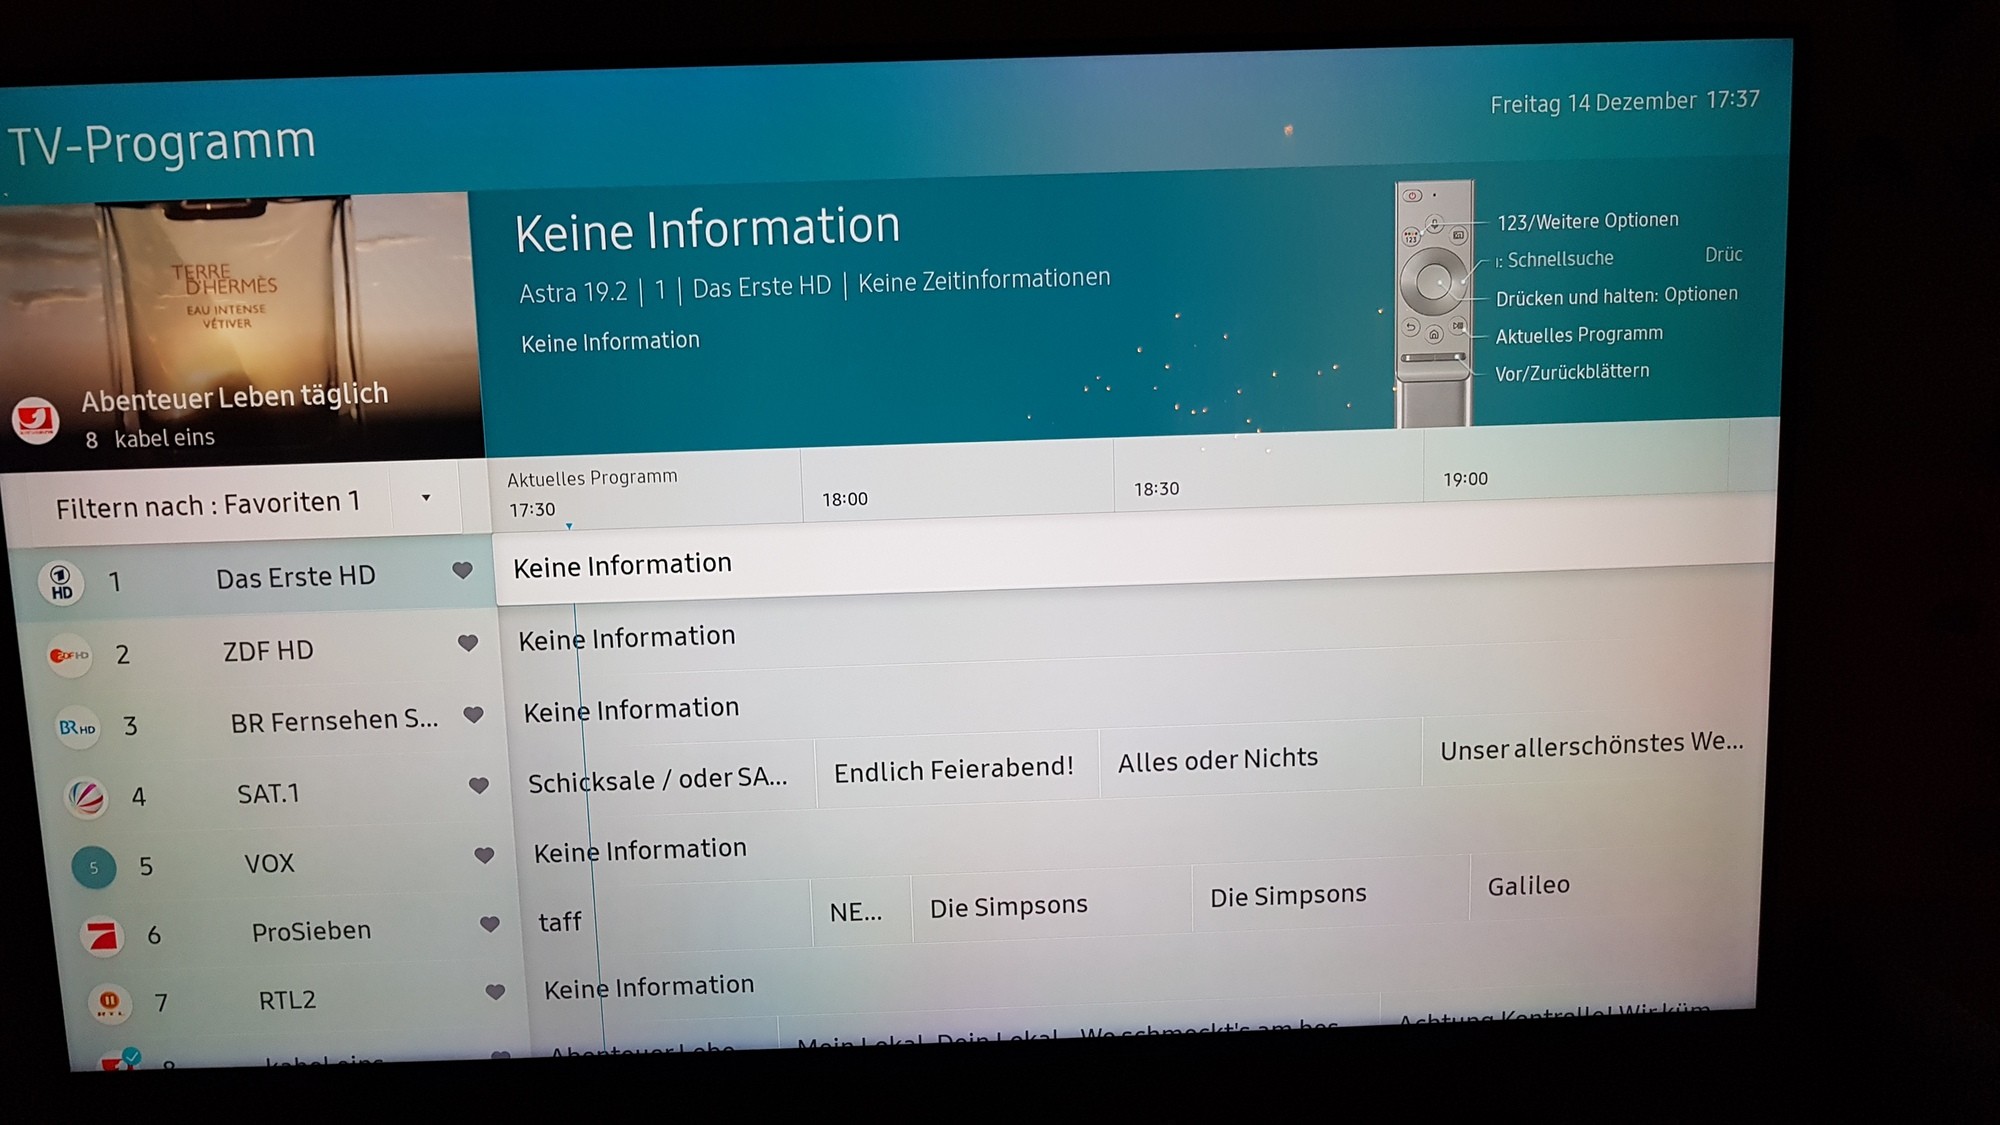The width and height of the screenshot is (2000, 1125).
Task: Click the SAT.1 channel logo
Action: coord(86,798)
